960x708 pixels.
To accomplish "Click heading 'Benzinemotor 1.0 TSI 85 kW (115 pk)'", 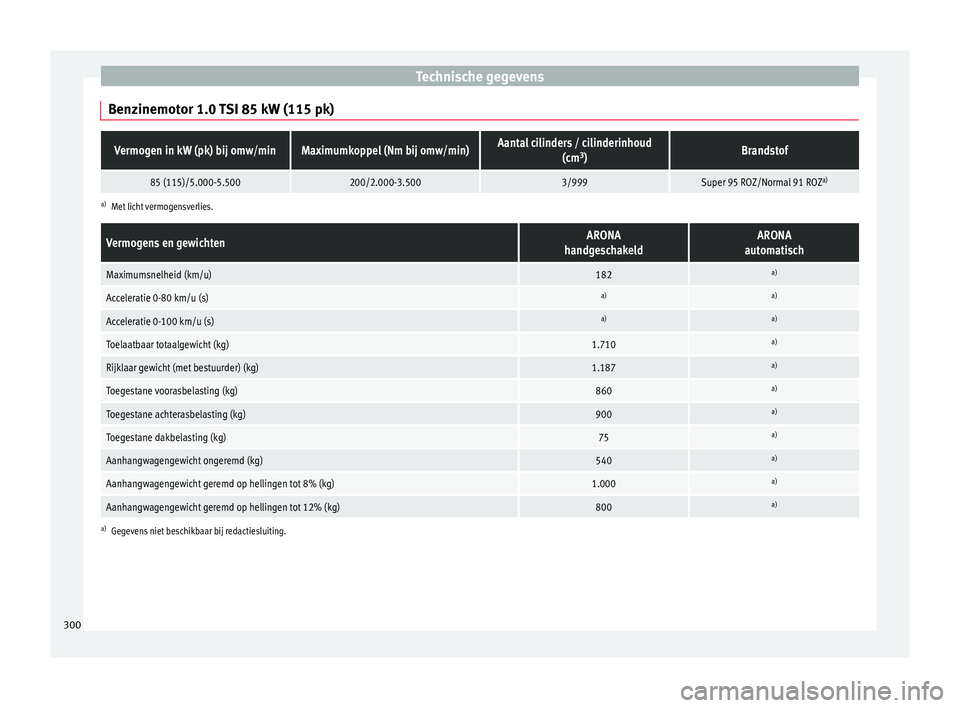I will coord(221,110).
